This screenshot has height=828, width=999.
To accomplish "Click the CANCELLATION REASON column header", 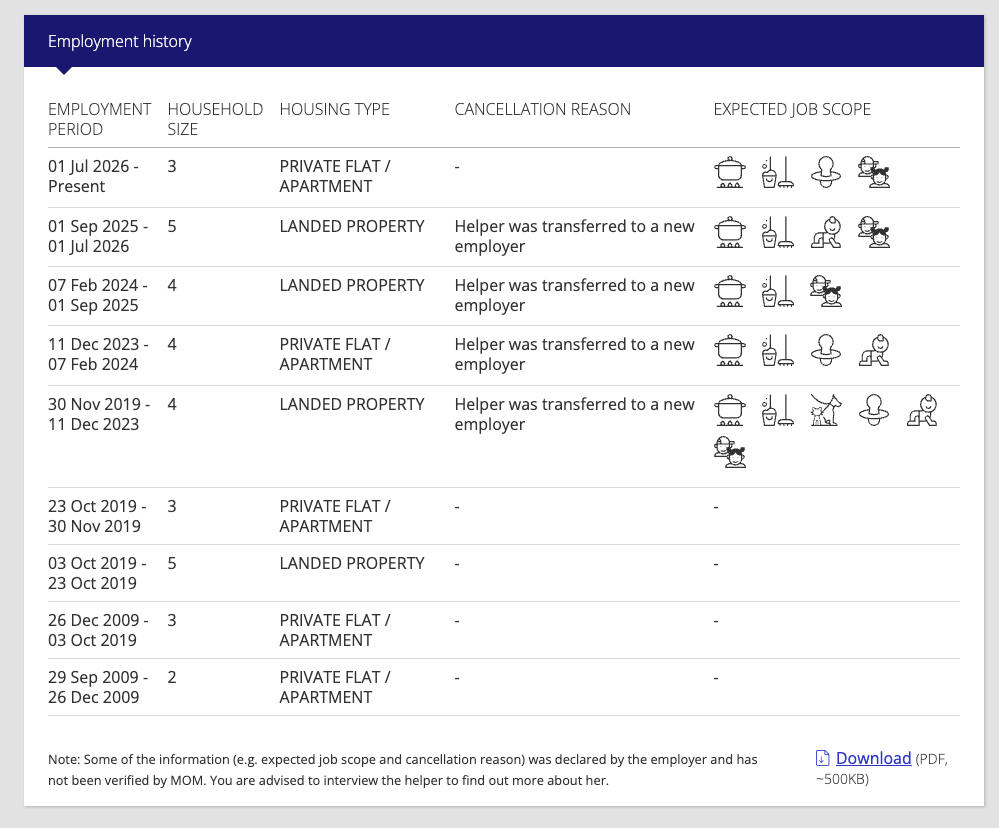I will click(542, 110).
